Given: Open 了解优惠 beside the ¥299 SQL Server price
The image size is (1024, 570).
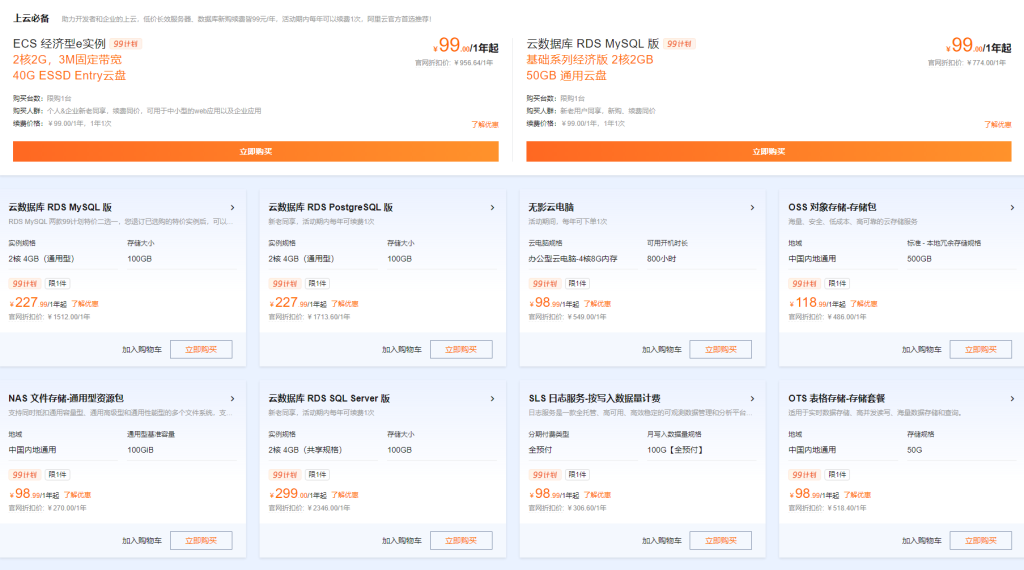Looking at the screenshot, I should (345, 496).
